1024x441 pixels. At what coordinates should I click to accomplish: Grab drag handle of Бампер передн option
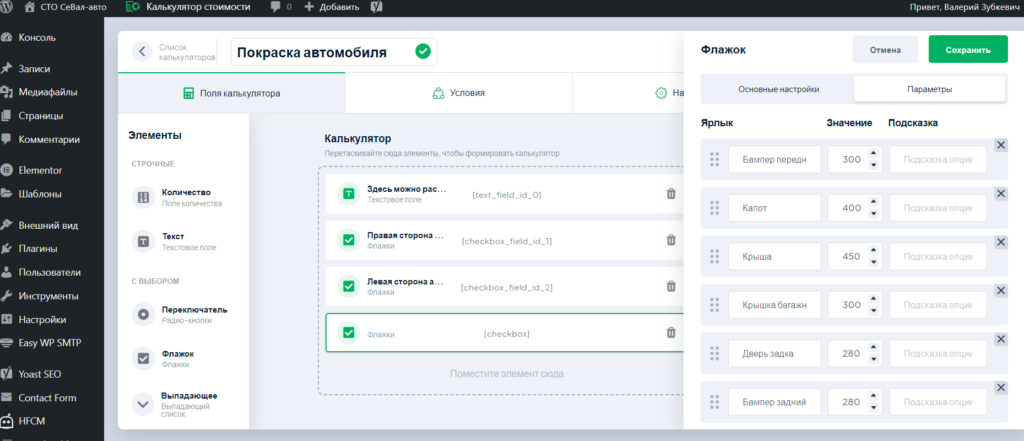tap(714, 159)
